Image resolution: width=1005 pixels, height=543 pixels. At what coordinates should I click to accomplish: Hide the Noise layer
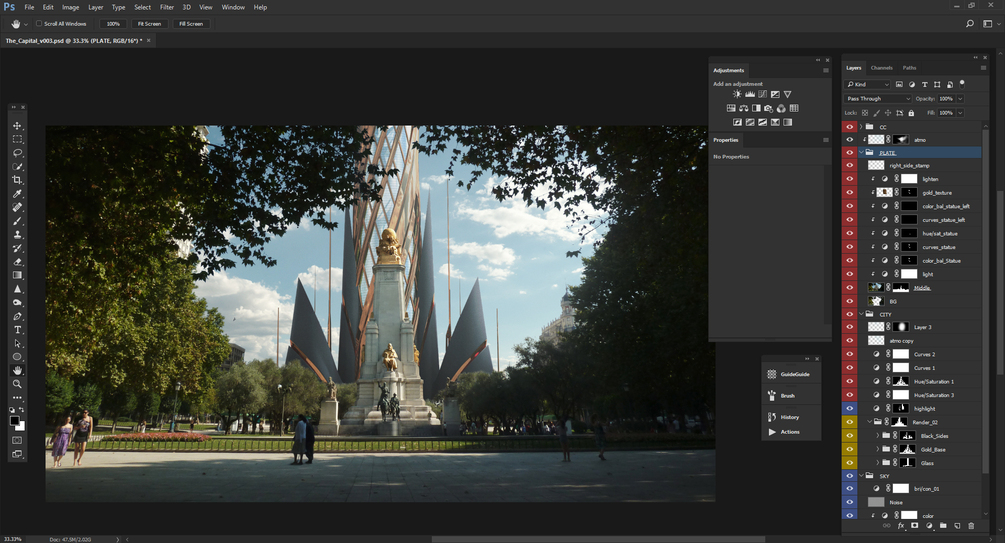click(x=849, y=502)
